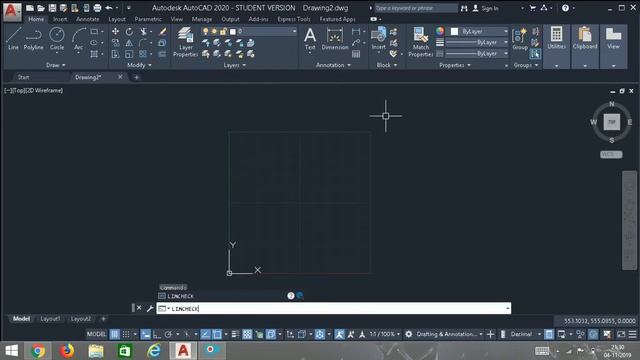640x360 pixels.
Task: Open the ByLayer object color dropdown
Action: point(505,31)
